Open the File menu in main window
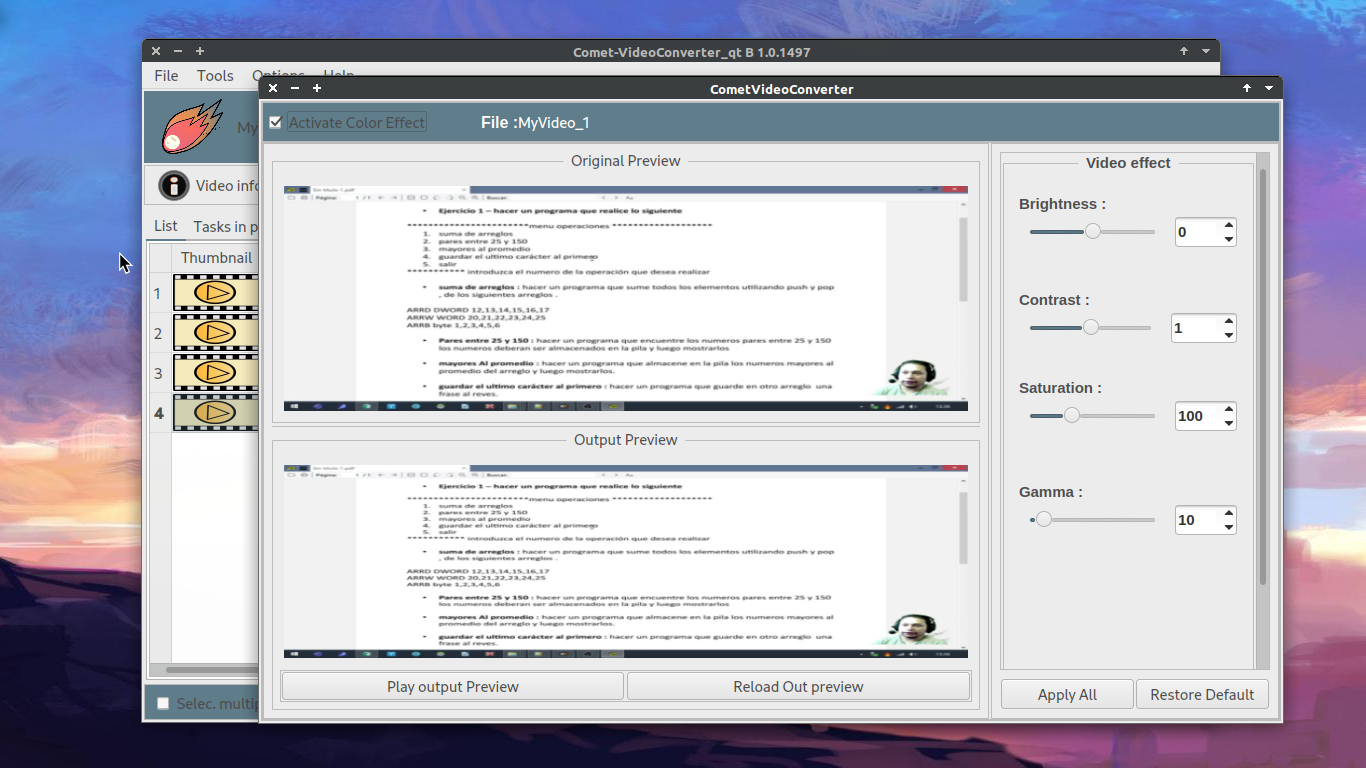This screenshot has height=768, width=1366. click(166, 75)
